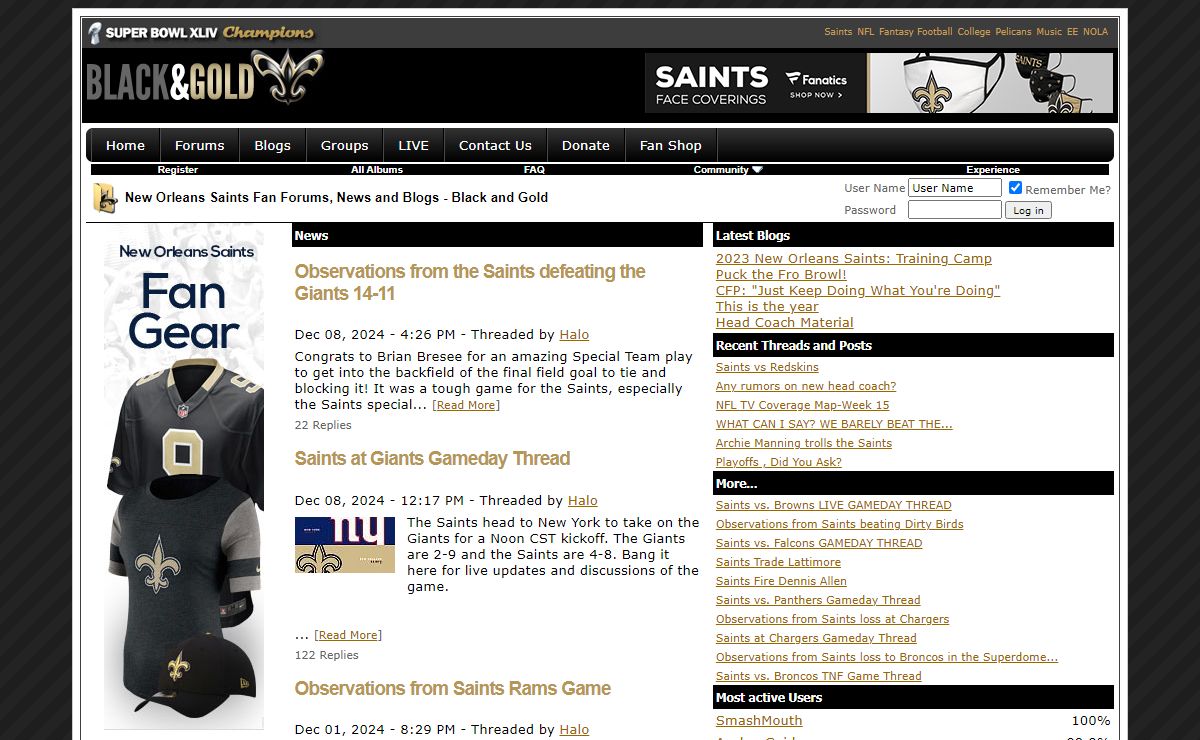Open the LIVE navigation tab
This screenshot has height=740, width=1200.
click(413, 145)
